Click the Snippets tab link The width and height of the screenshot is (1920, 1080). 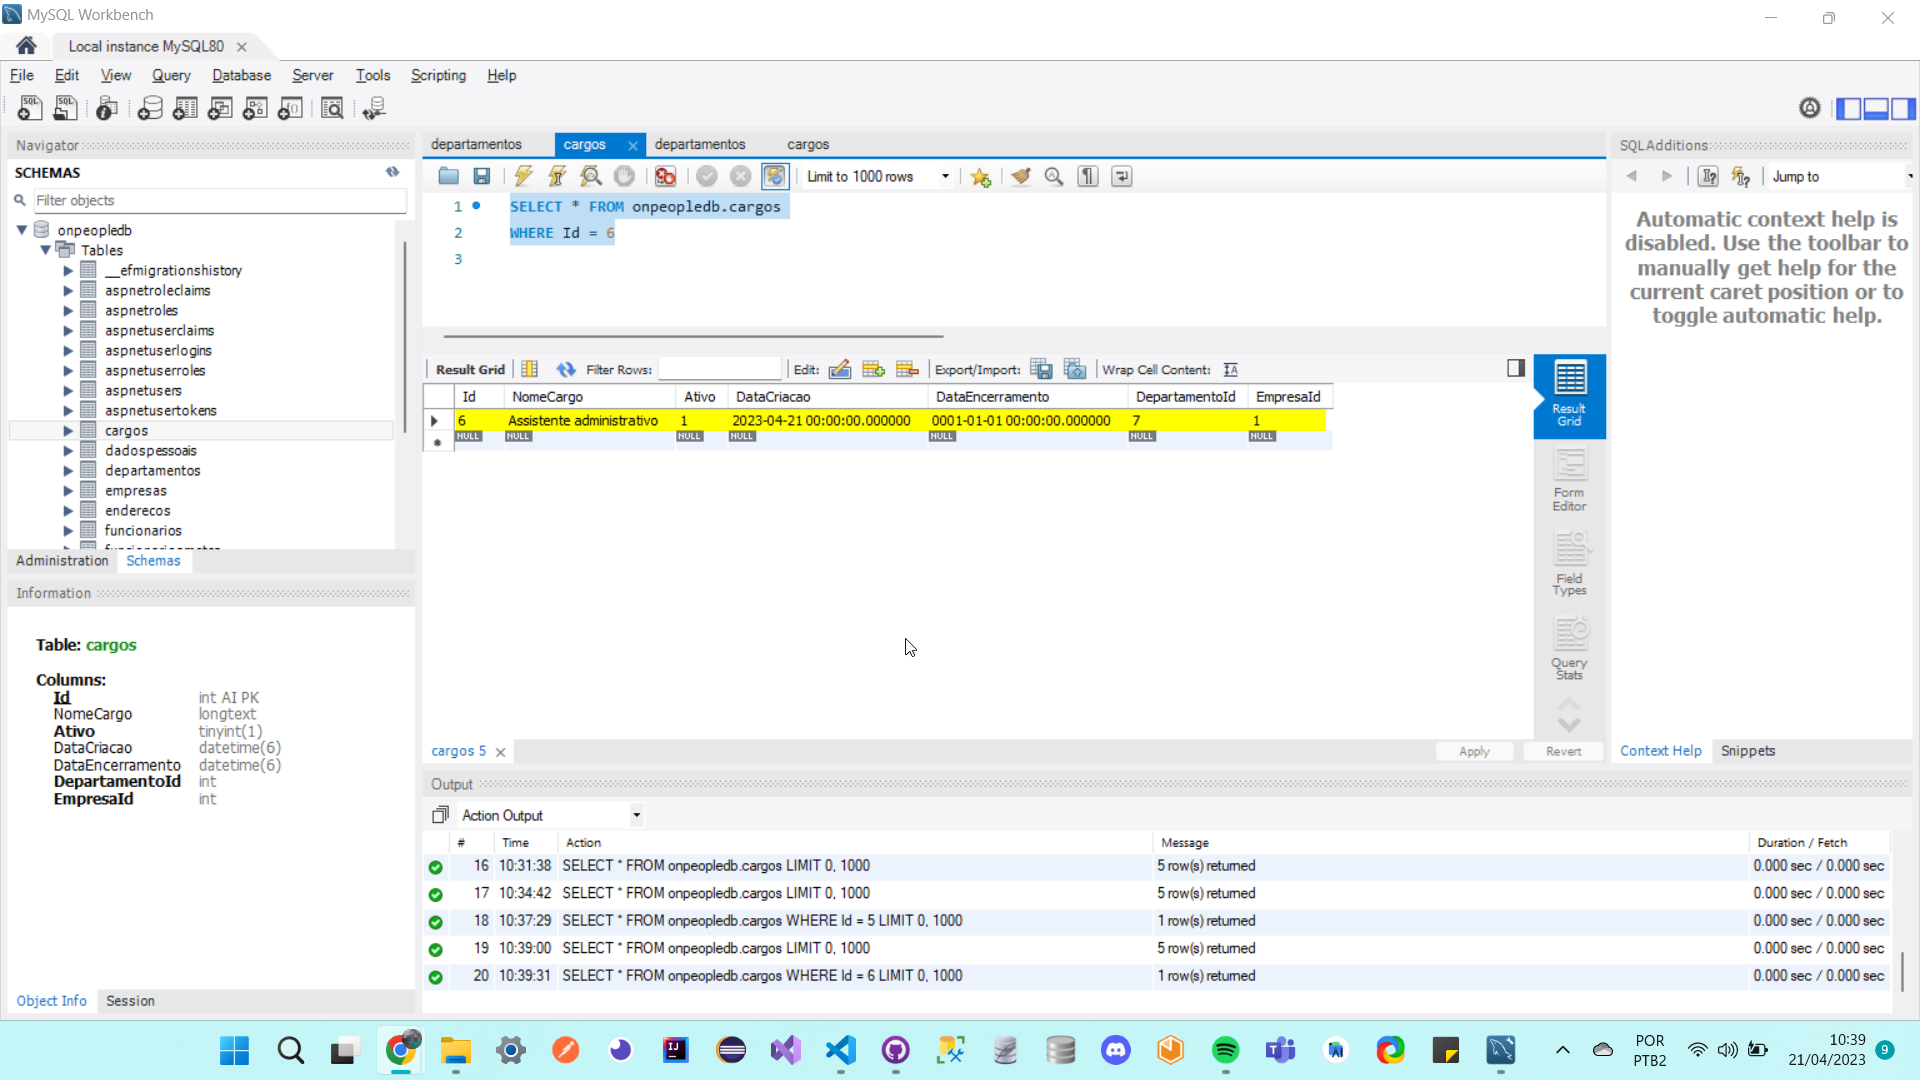pos(1747,751)
